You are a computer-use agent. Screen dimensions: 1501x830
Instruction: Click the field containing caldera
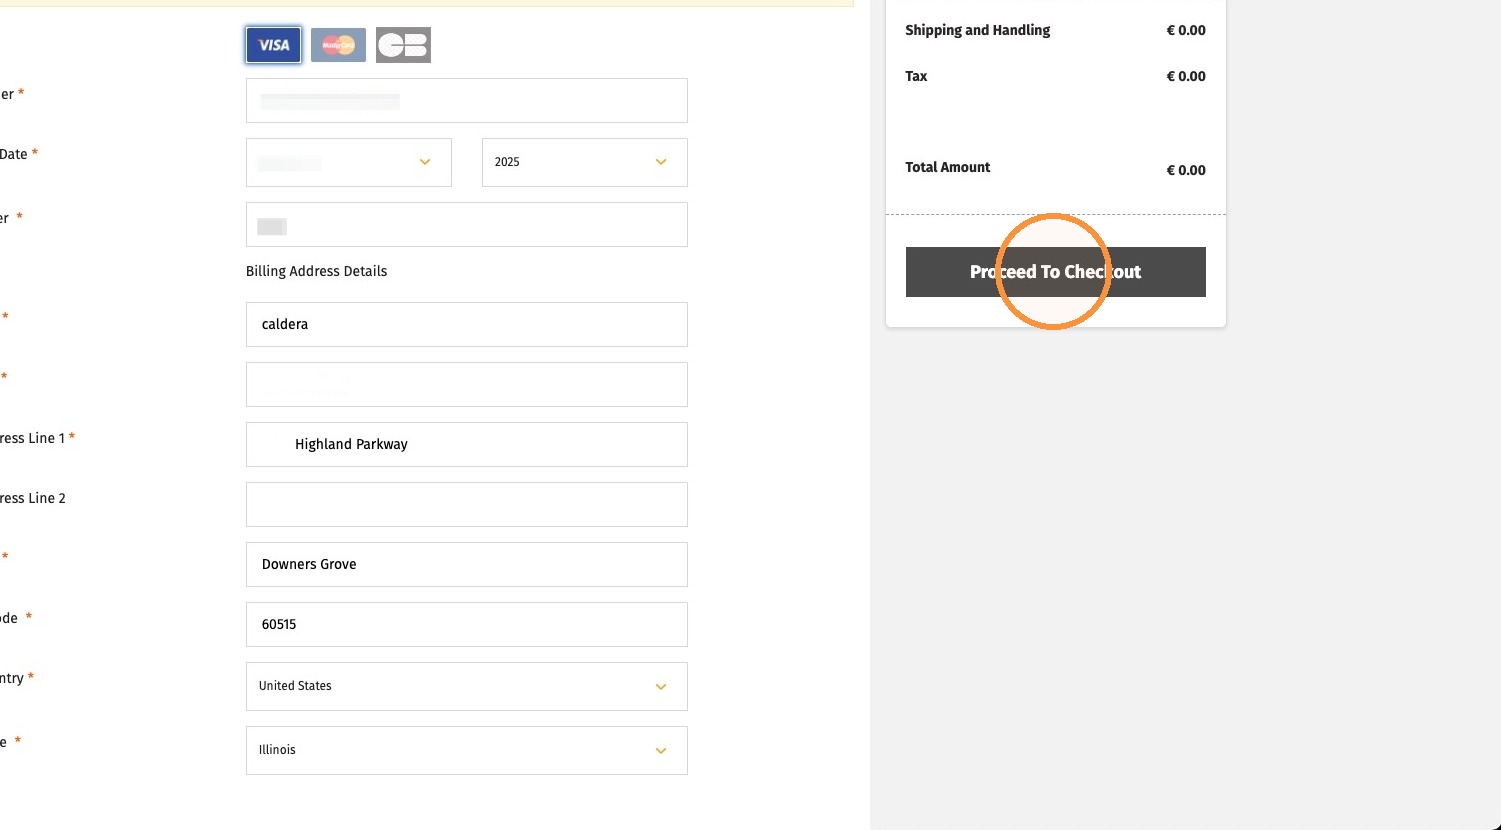(x=467, y=325)
